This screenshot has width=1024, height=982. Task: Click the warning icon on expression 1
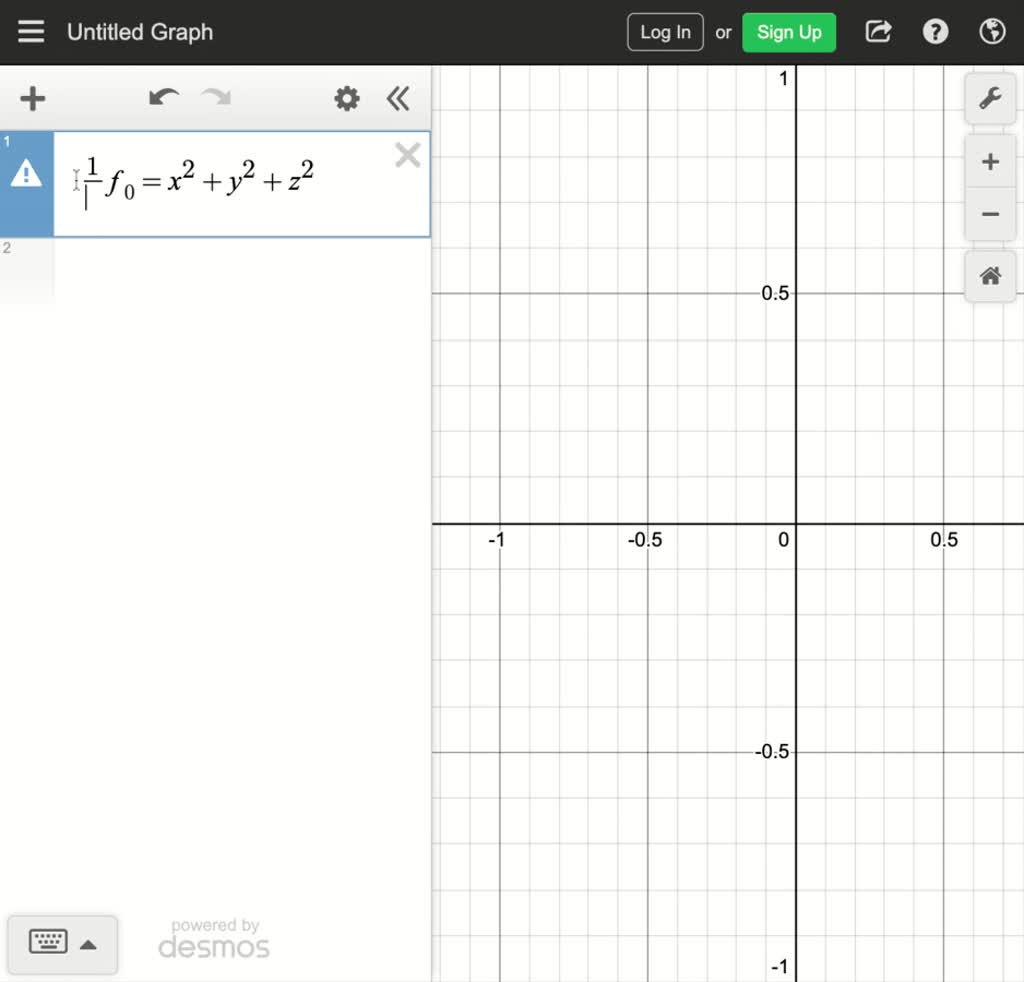coord(27,173)
